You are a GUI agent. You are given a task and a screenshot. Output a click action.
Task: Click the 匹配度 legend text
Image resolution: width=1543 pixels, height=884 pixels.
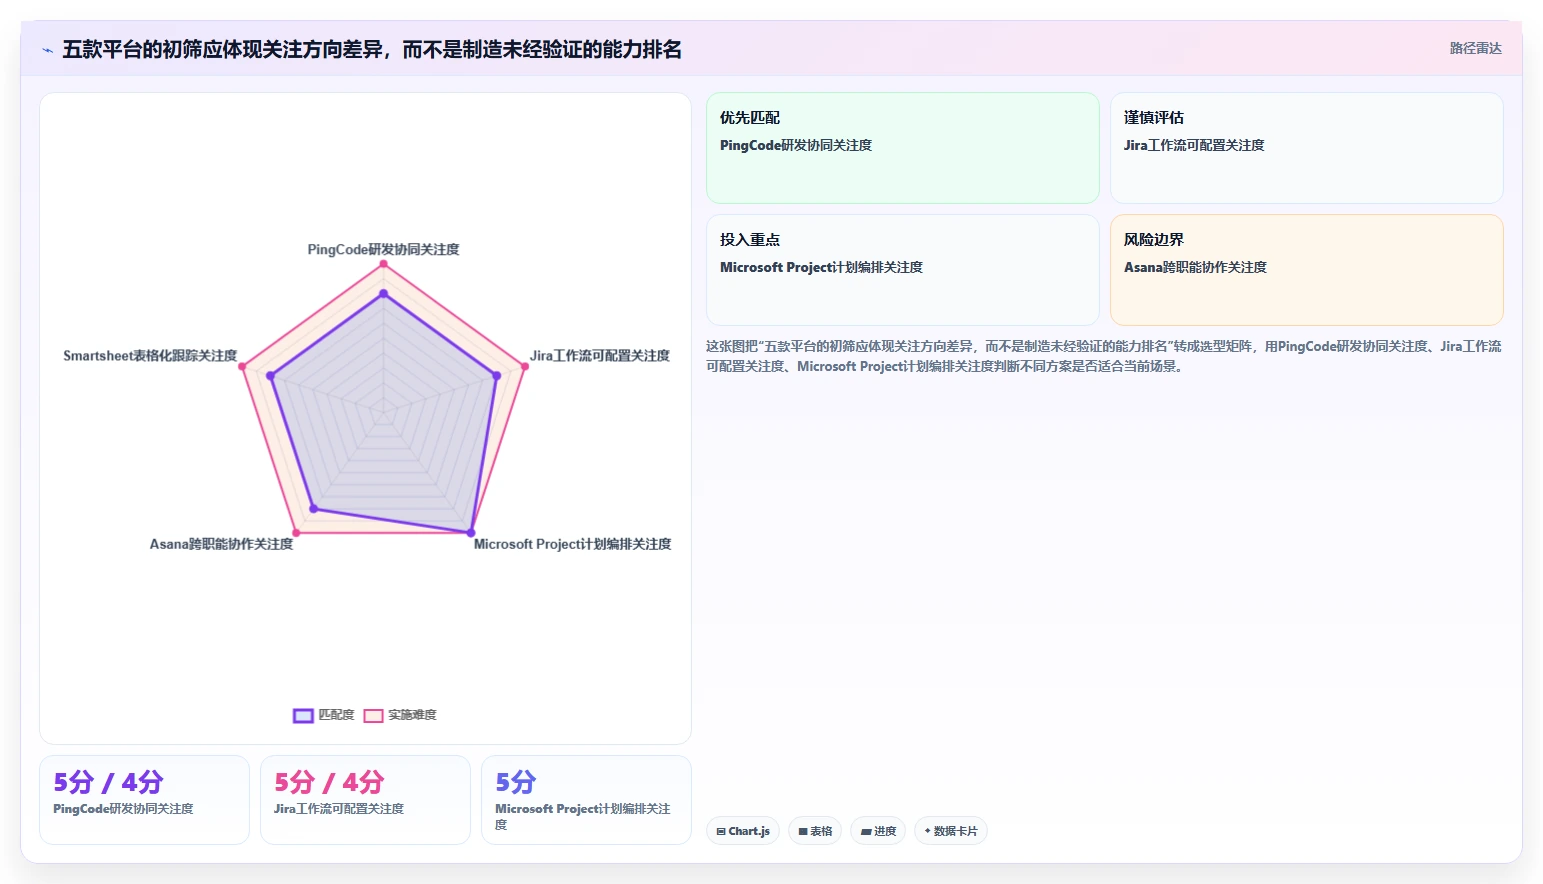(x=336, y=715)
